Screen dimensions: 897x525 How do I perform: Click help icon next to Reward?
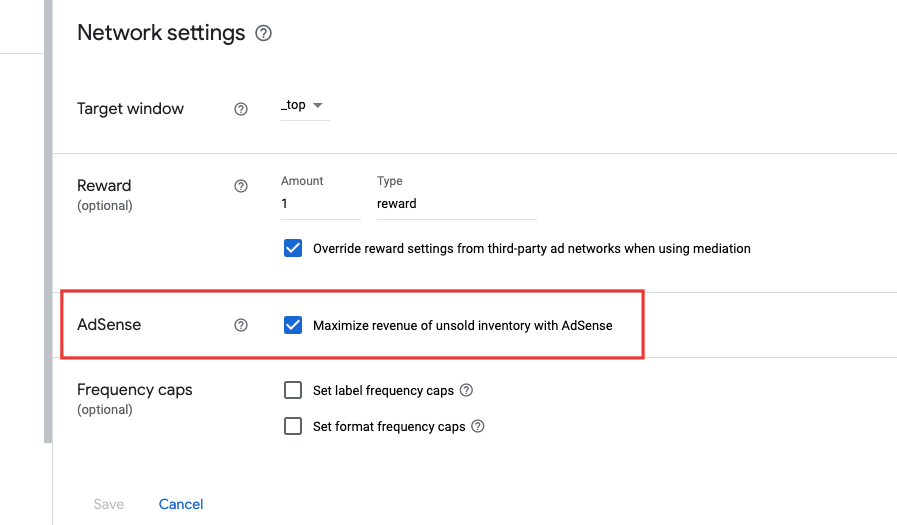coord(241,186)
